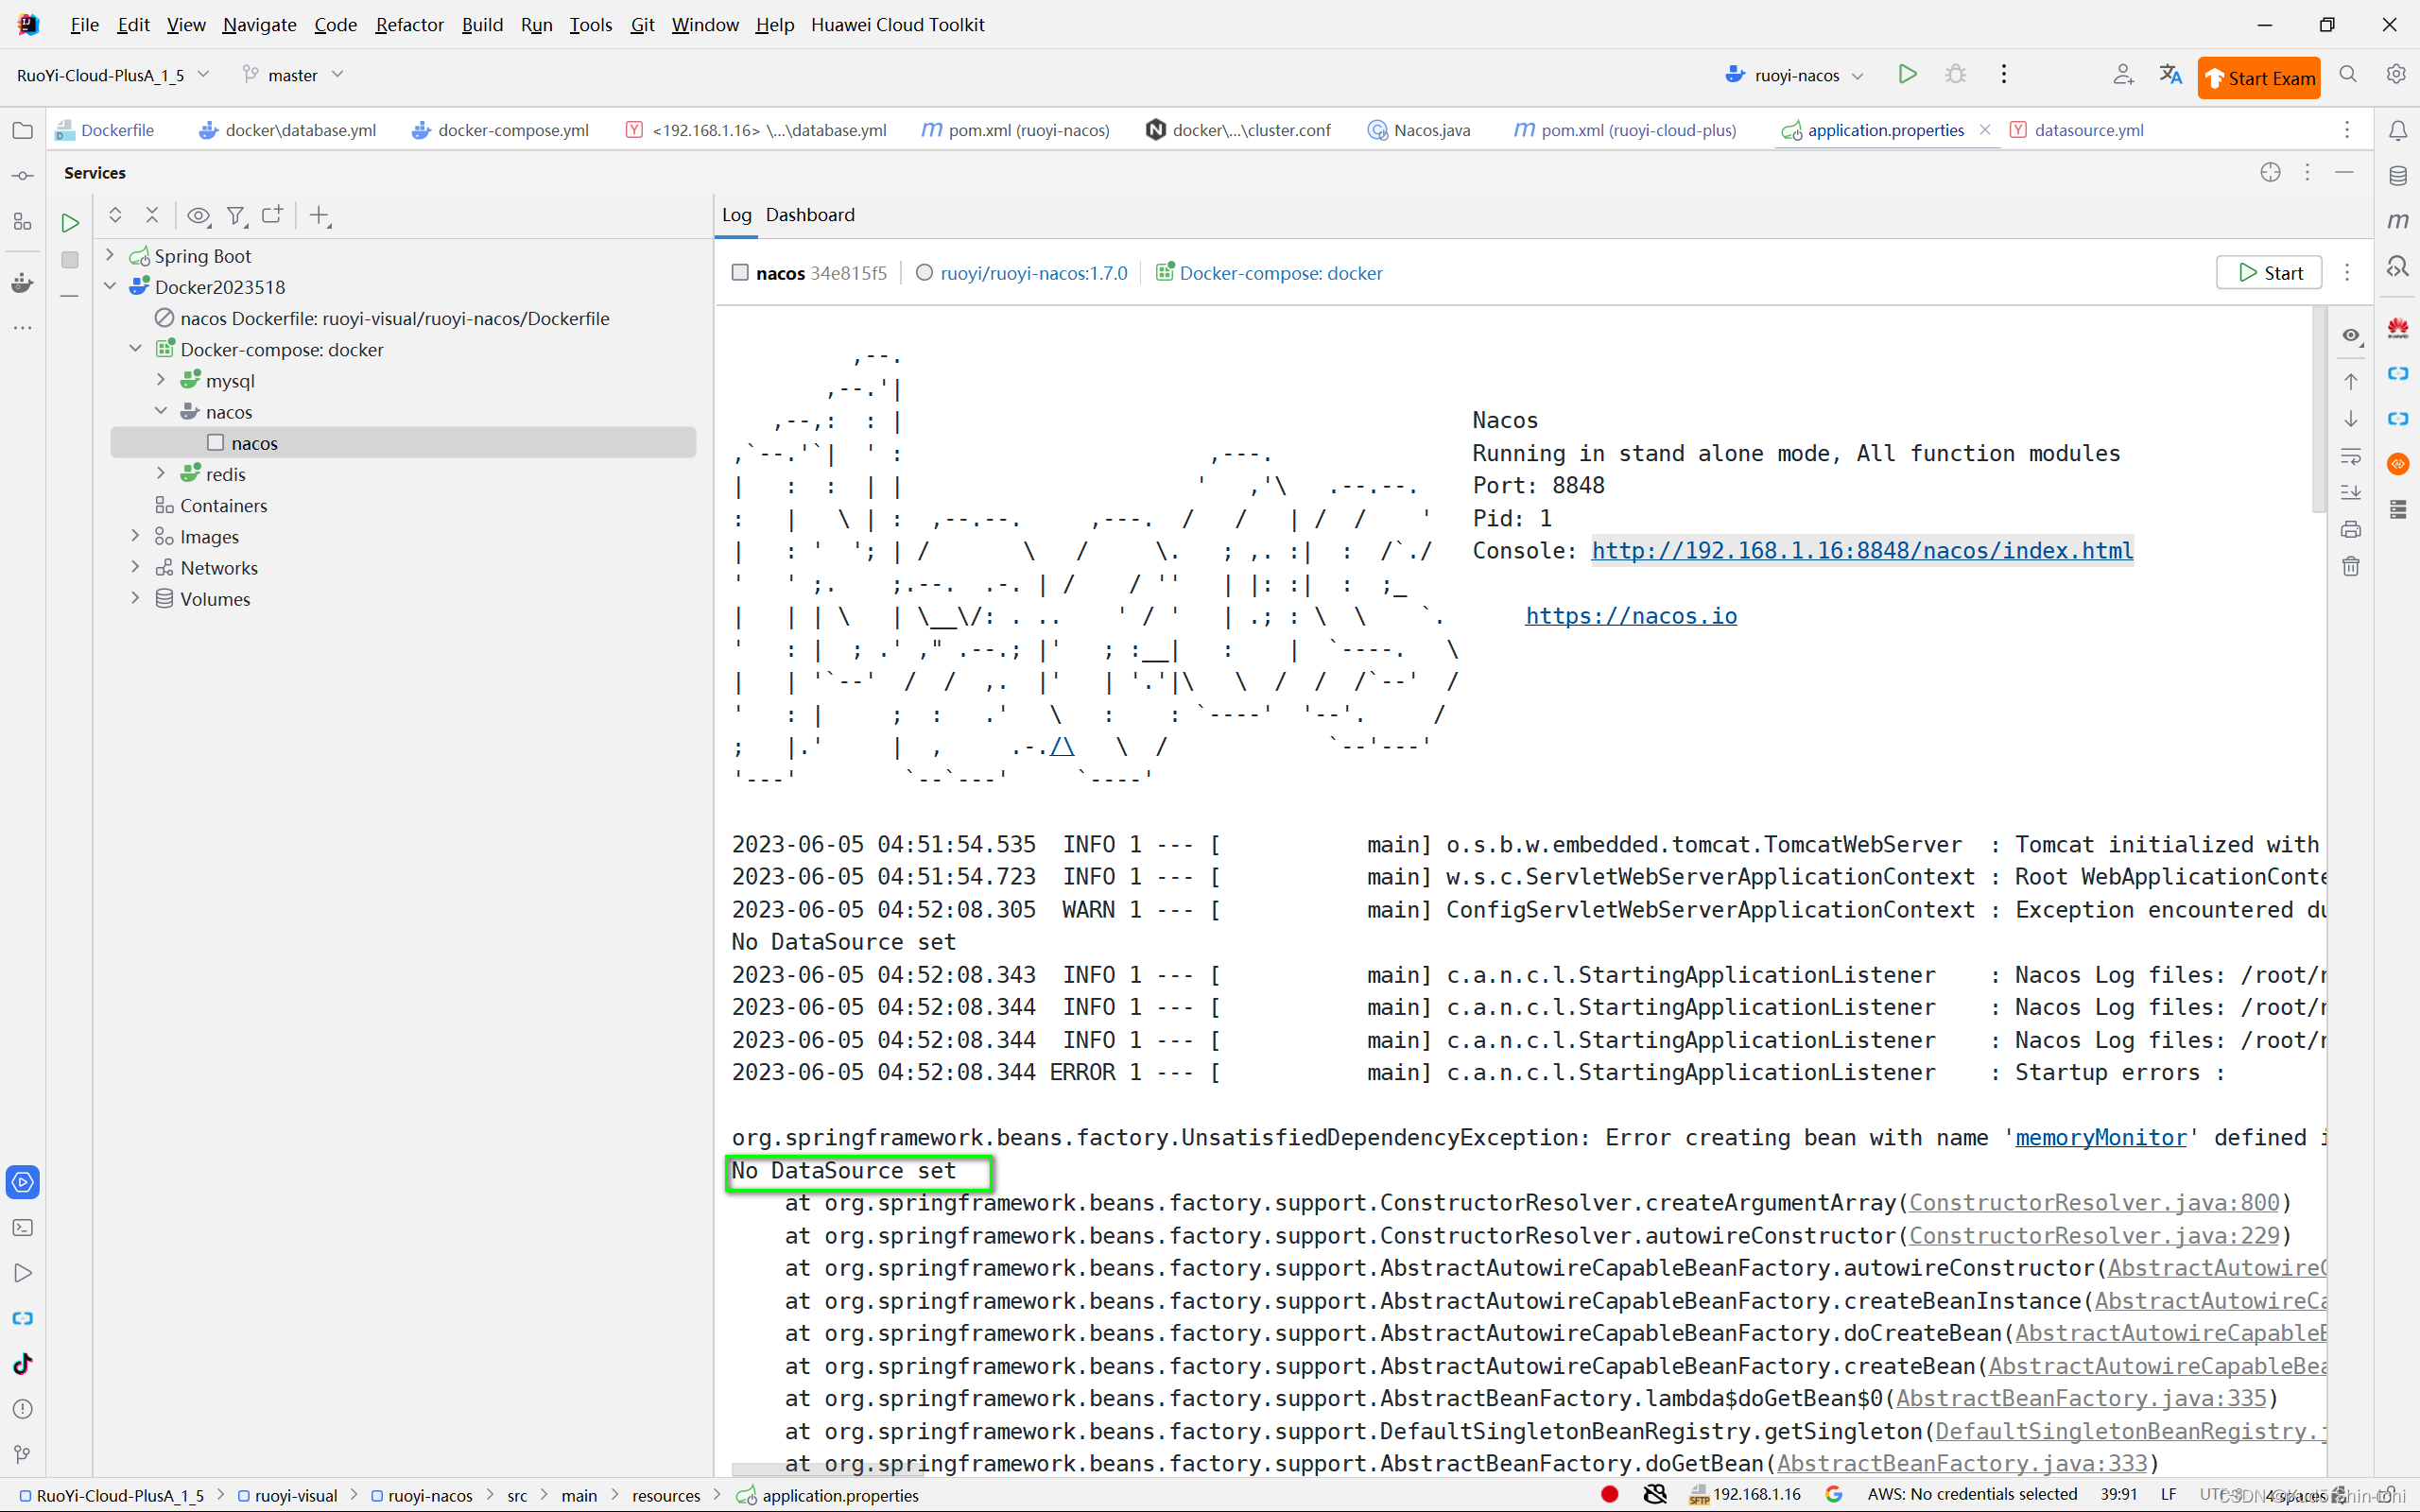
Task: Click the Add service plus icon
Action: (x=319, y=215)
